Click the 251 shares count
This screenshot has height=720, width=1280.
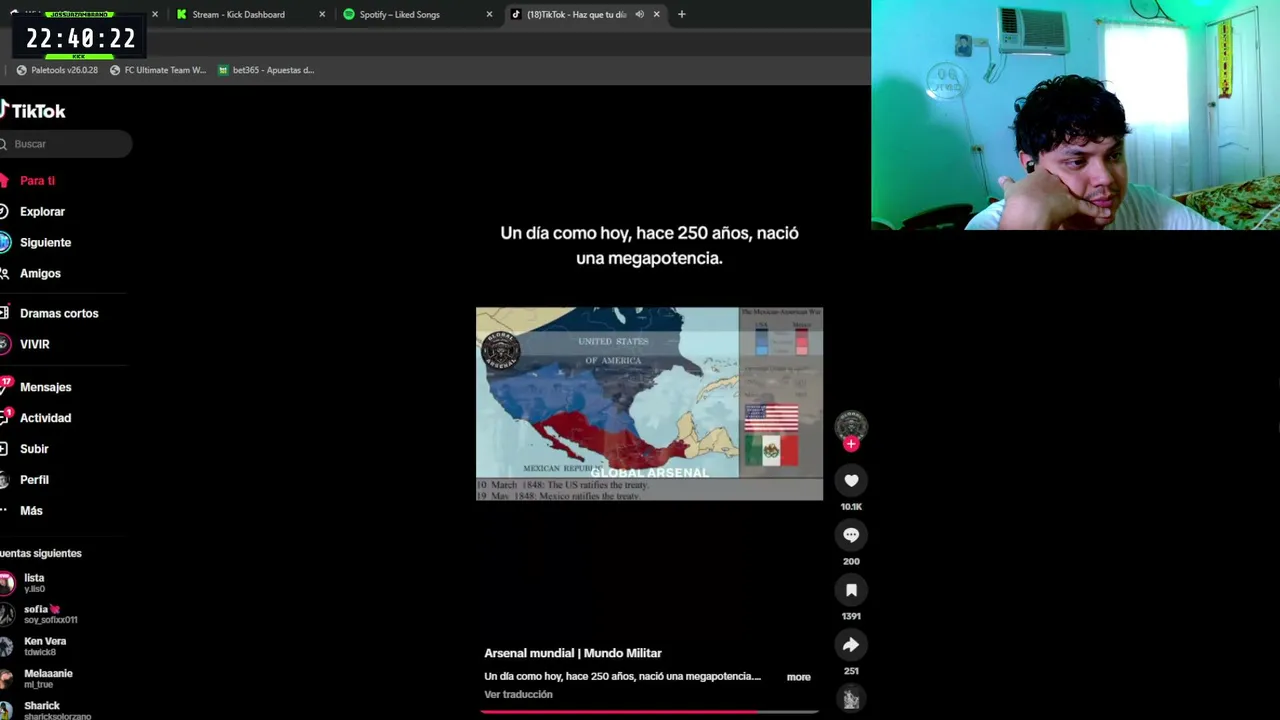(851, 671)
